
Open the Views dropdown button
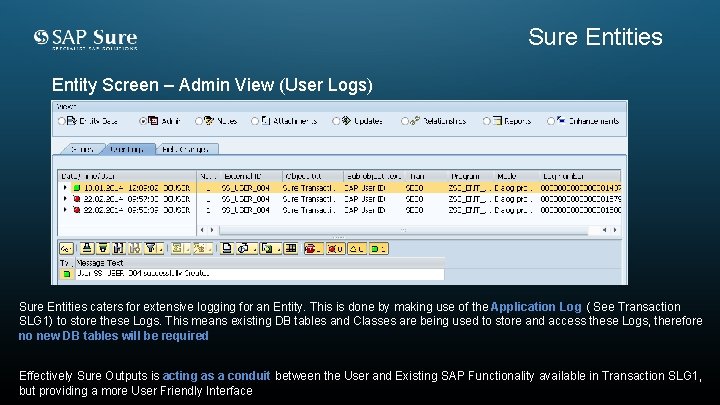click(247, 248)
